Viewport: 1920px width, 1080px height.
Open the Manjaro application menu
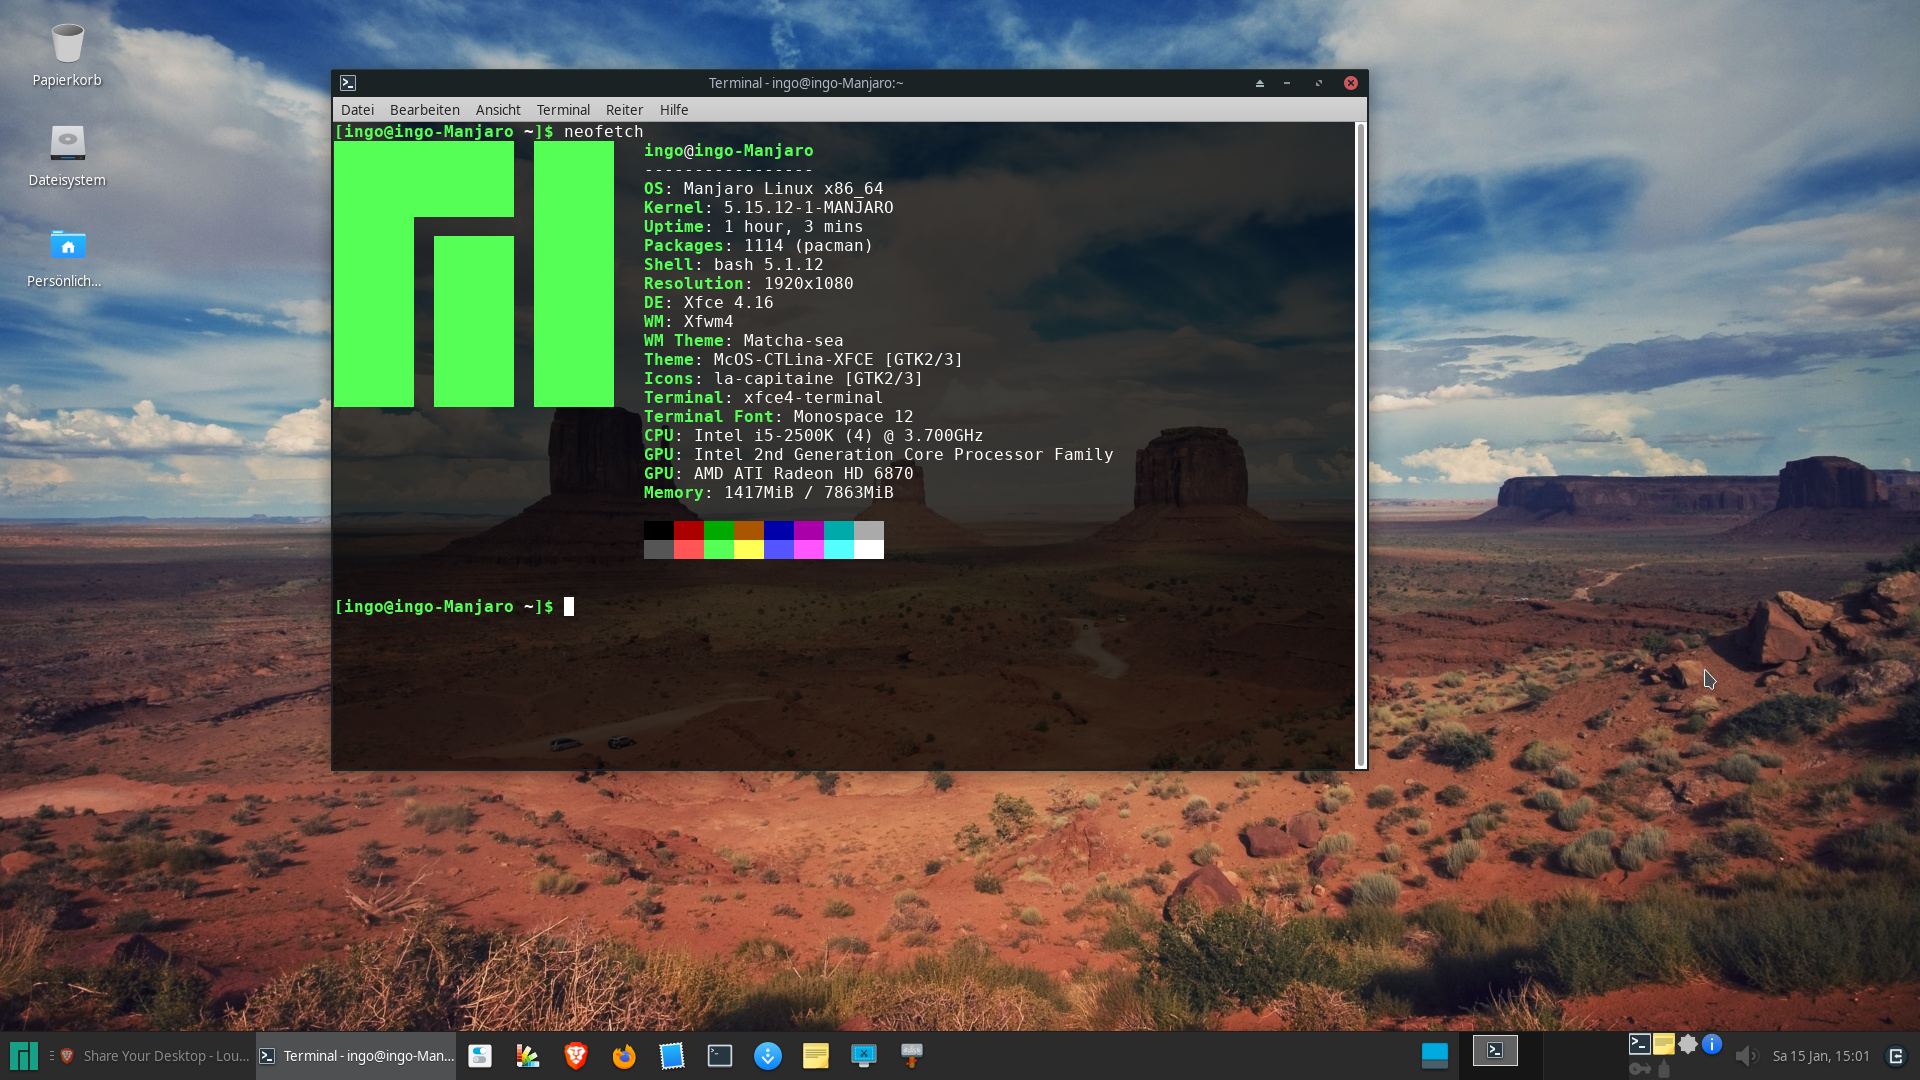pos(23,1056)
